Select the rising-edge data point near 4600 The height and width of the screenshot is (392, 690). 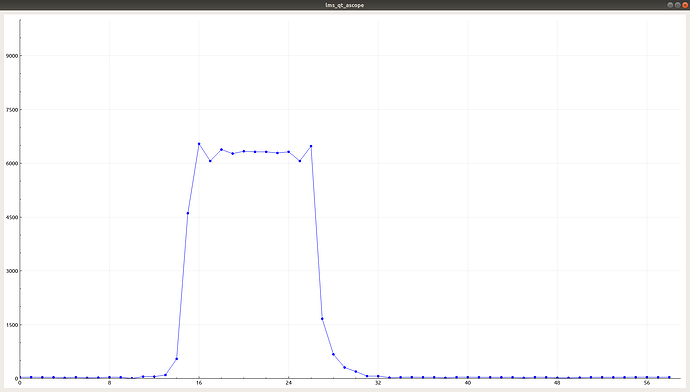[x=188, y=213]
